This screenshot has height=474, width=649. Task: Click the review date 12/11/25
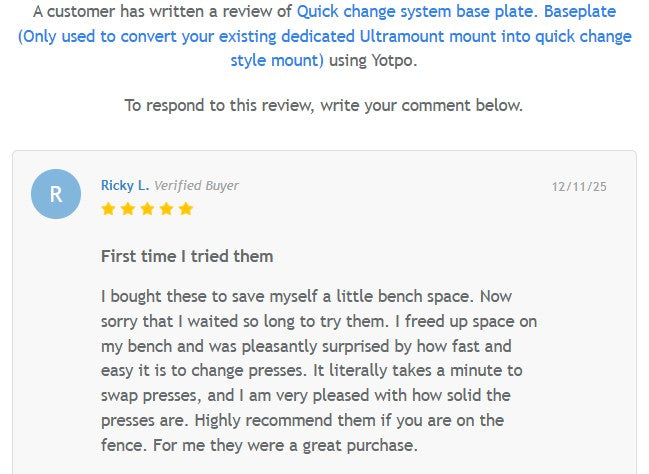tap(579, 186)
